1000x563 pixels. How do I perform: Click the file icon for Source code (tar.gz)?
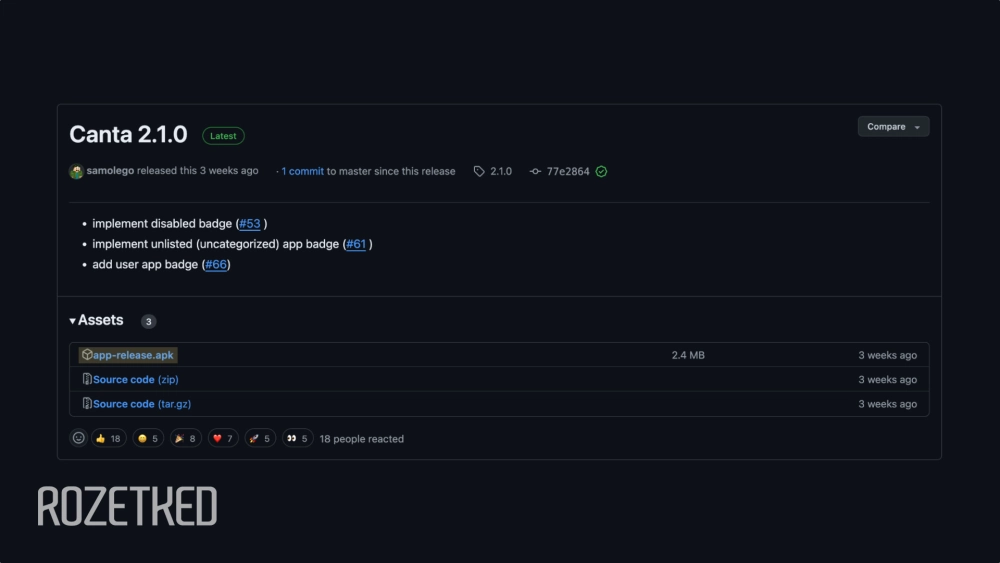[87, 404]
